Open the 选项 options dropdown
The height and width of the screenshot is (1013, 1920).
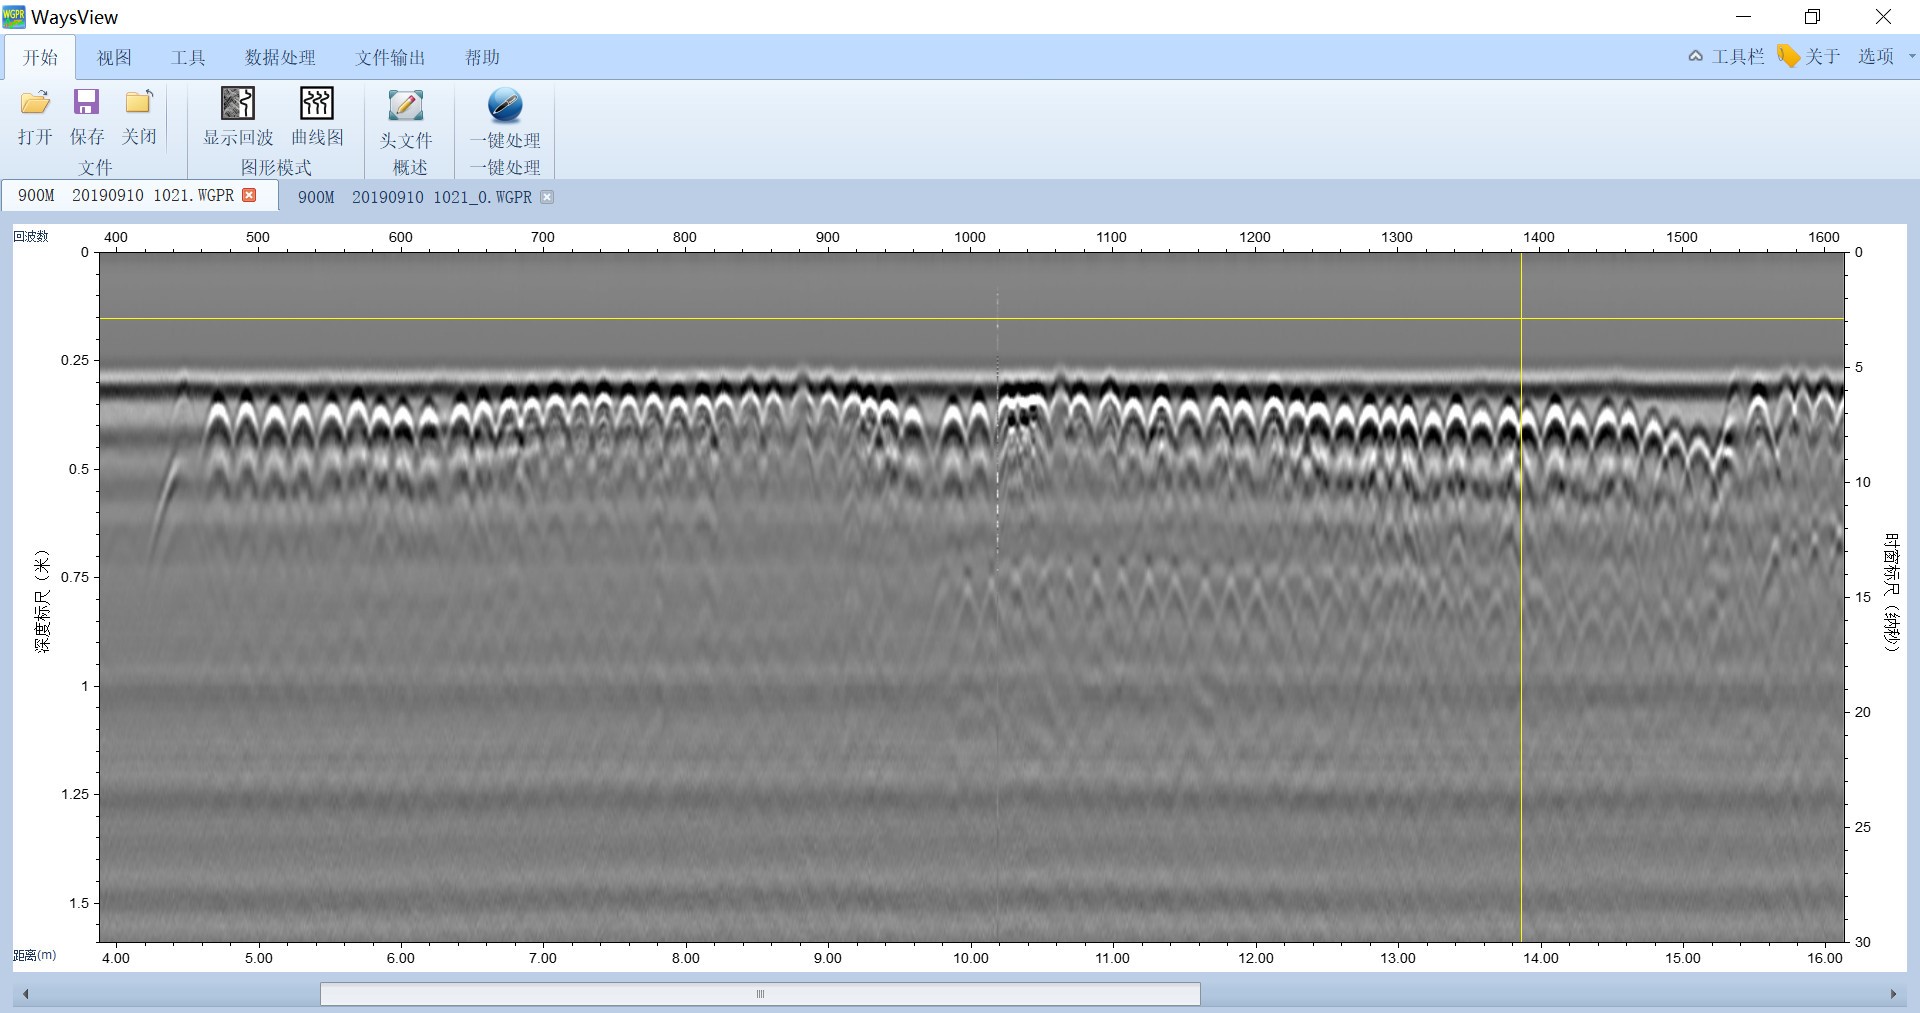pos(1886,56)
